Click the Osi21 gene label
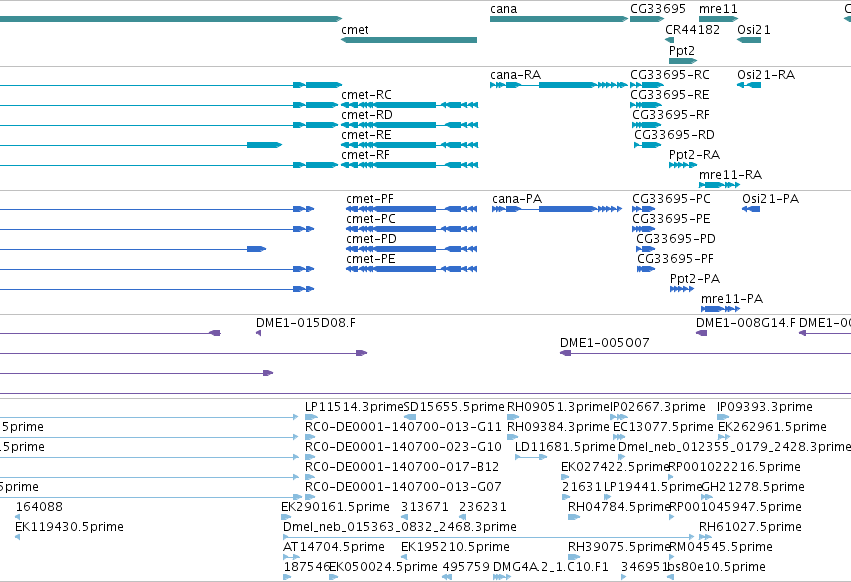The width and height of the screenshot is (851, 582). pos(754,29)
